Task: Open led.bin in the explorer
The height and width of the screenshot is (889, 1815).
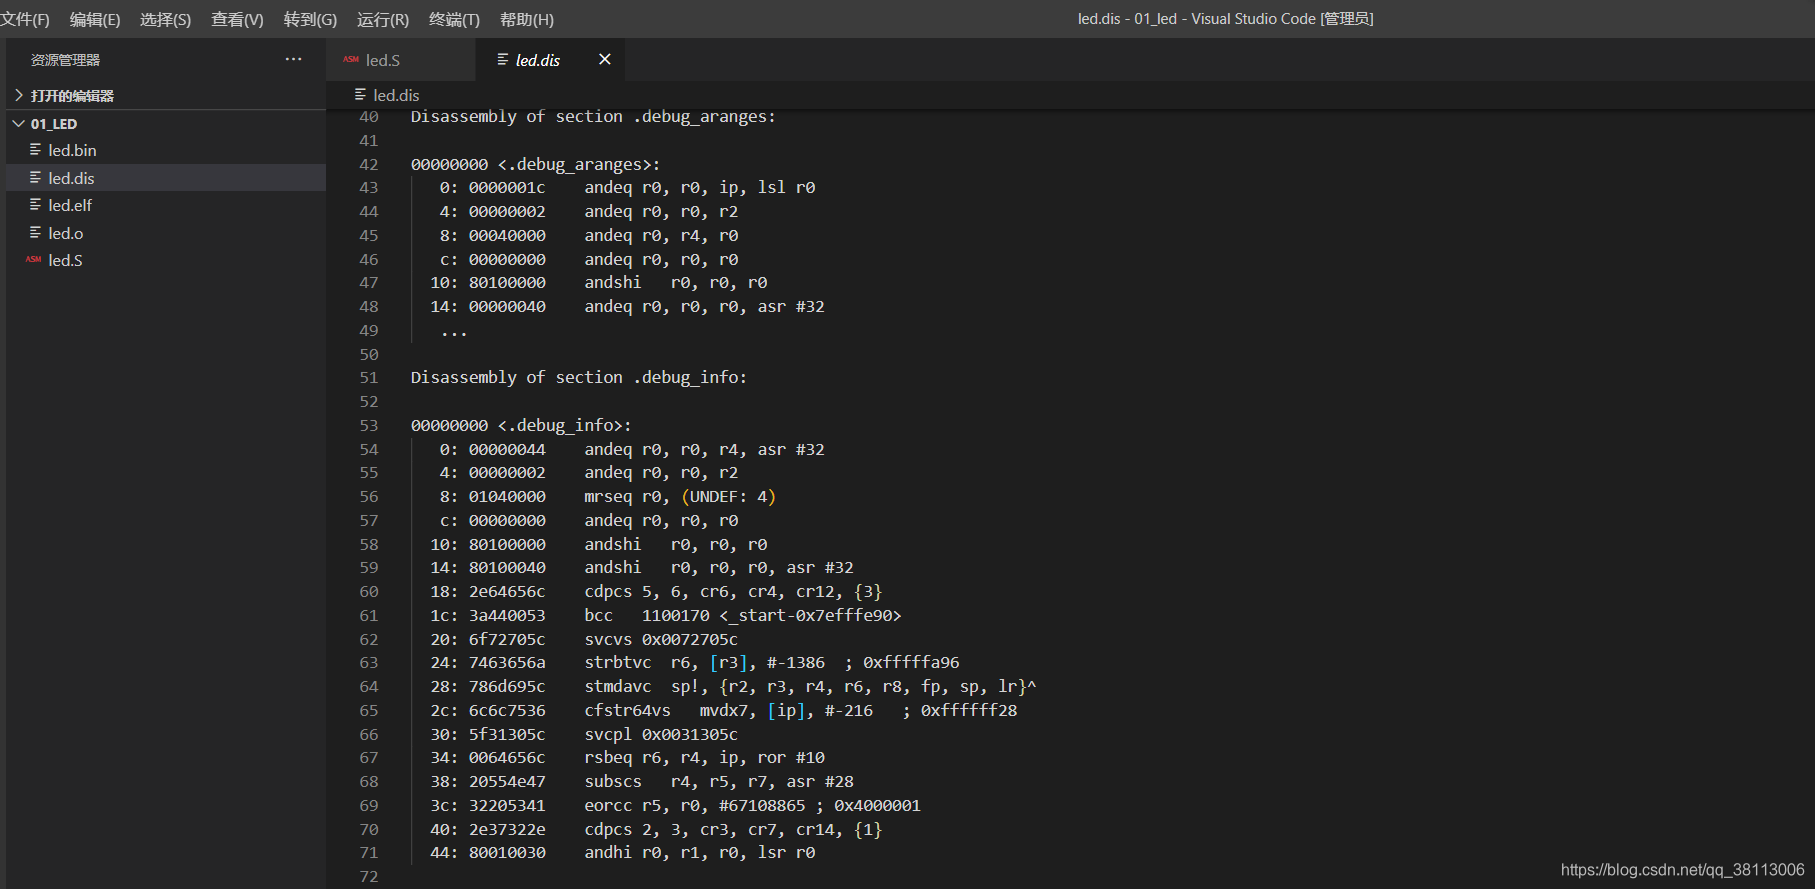Action: (166, 150)
